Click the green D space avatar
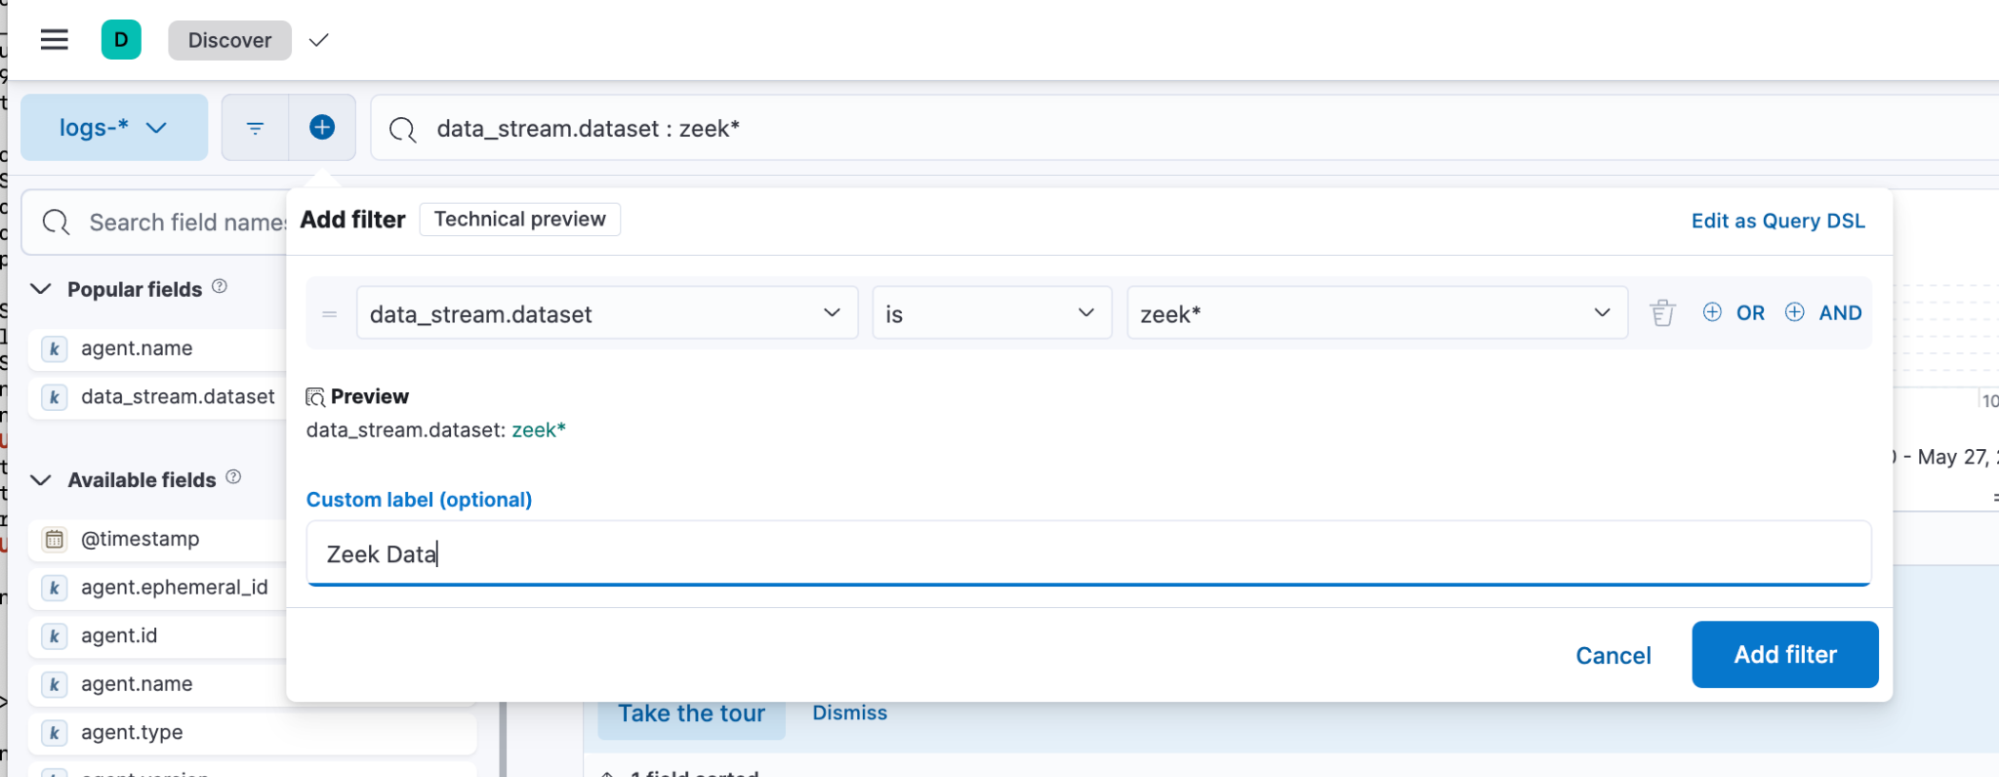The height and width of the screenshot is (777, 1999). pyautogui.click(x=121, y=40)
